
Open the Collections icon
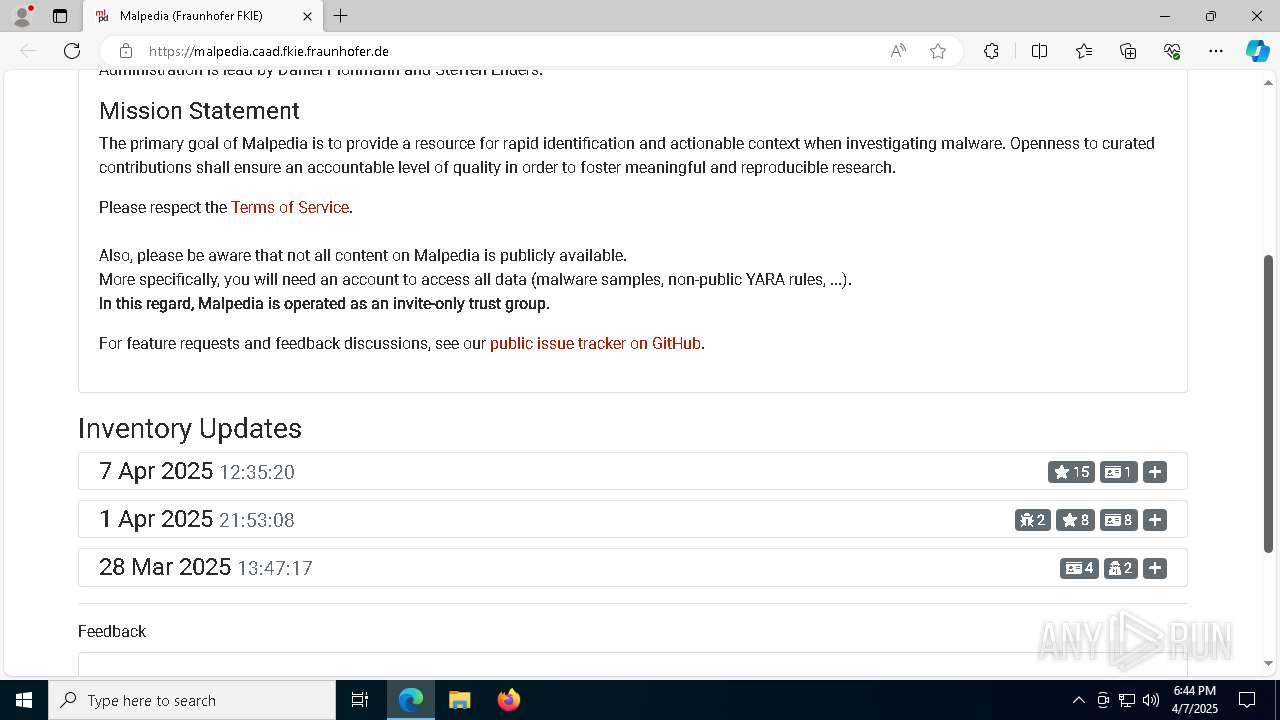point(1128,51)
